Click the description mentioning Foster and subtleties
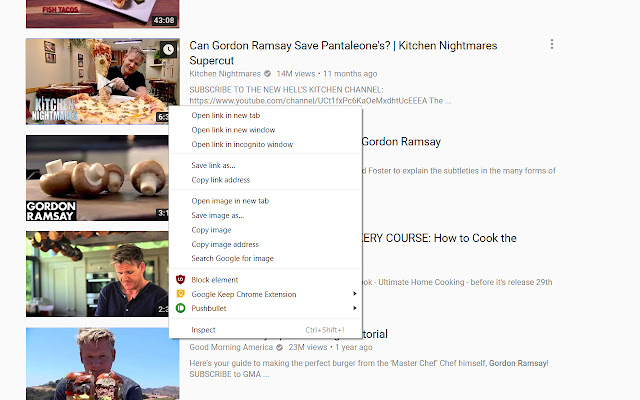This screenshot has height=400, width=640. [459, 171]
